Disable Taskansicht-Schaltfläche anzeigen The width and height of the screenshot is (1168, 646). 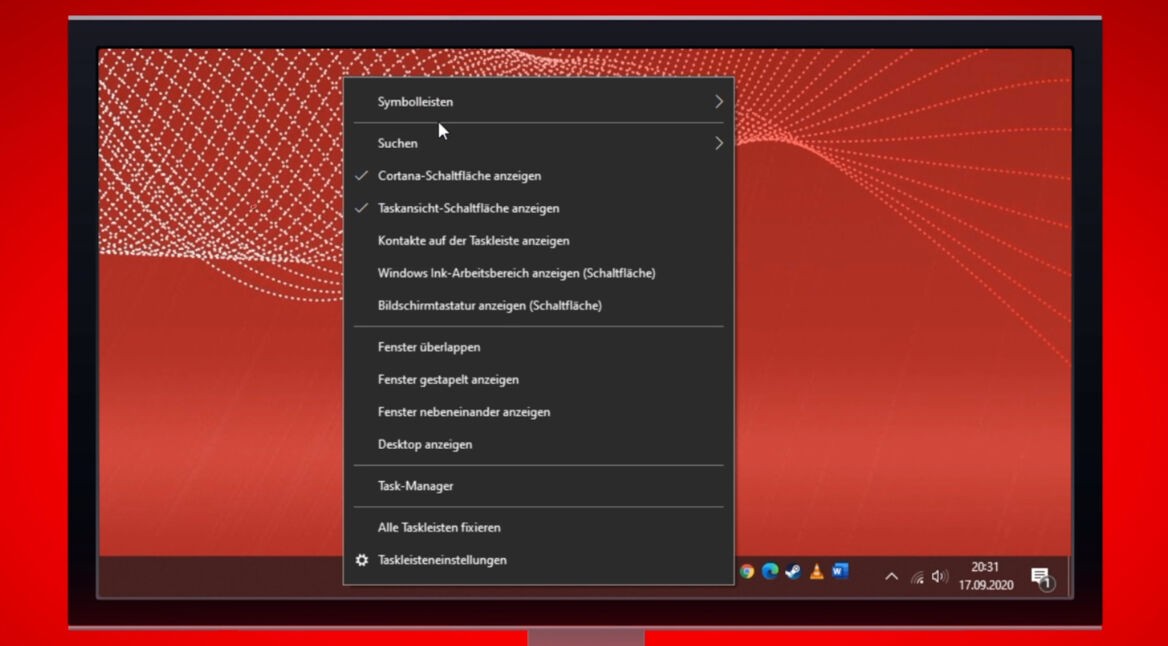pos(470,208)
